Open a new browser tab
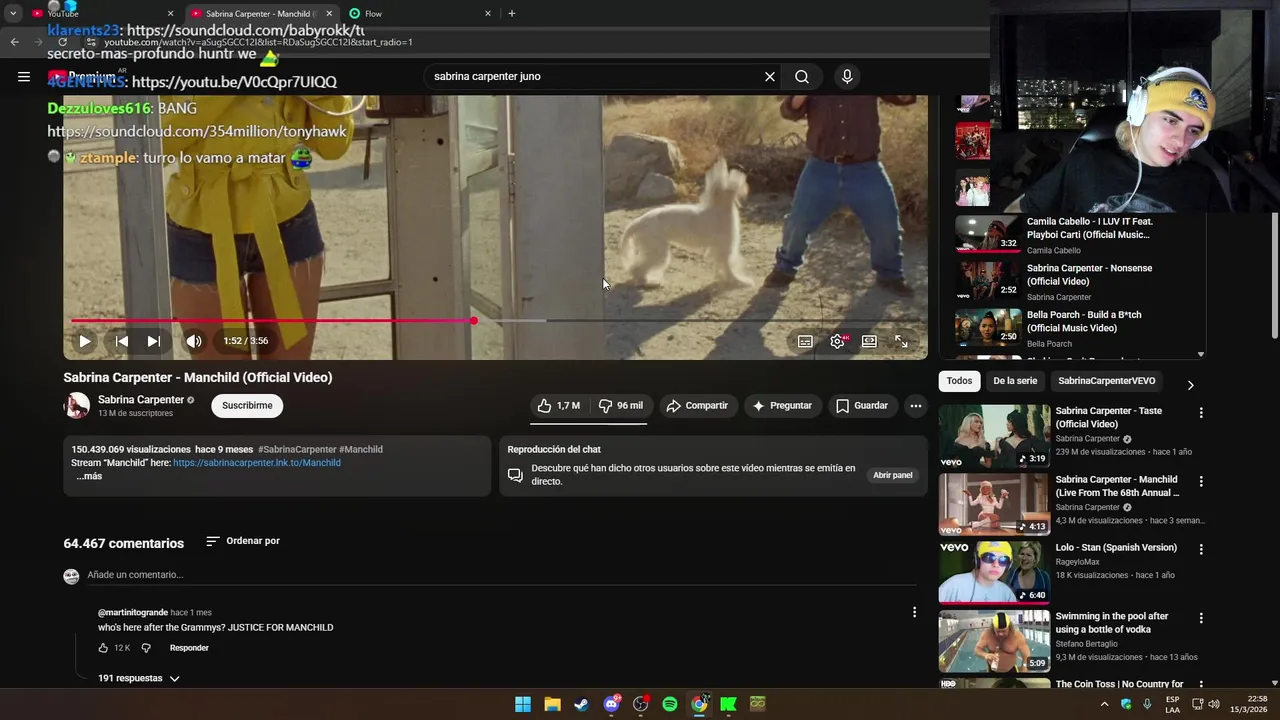The height and width of the screenshot is (720, 1280). (512, 14)
